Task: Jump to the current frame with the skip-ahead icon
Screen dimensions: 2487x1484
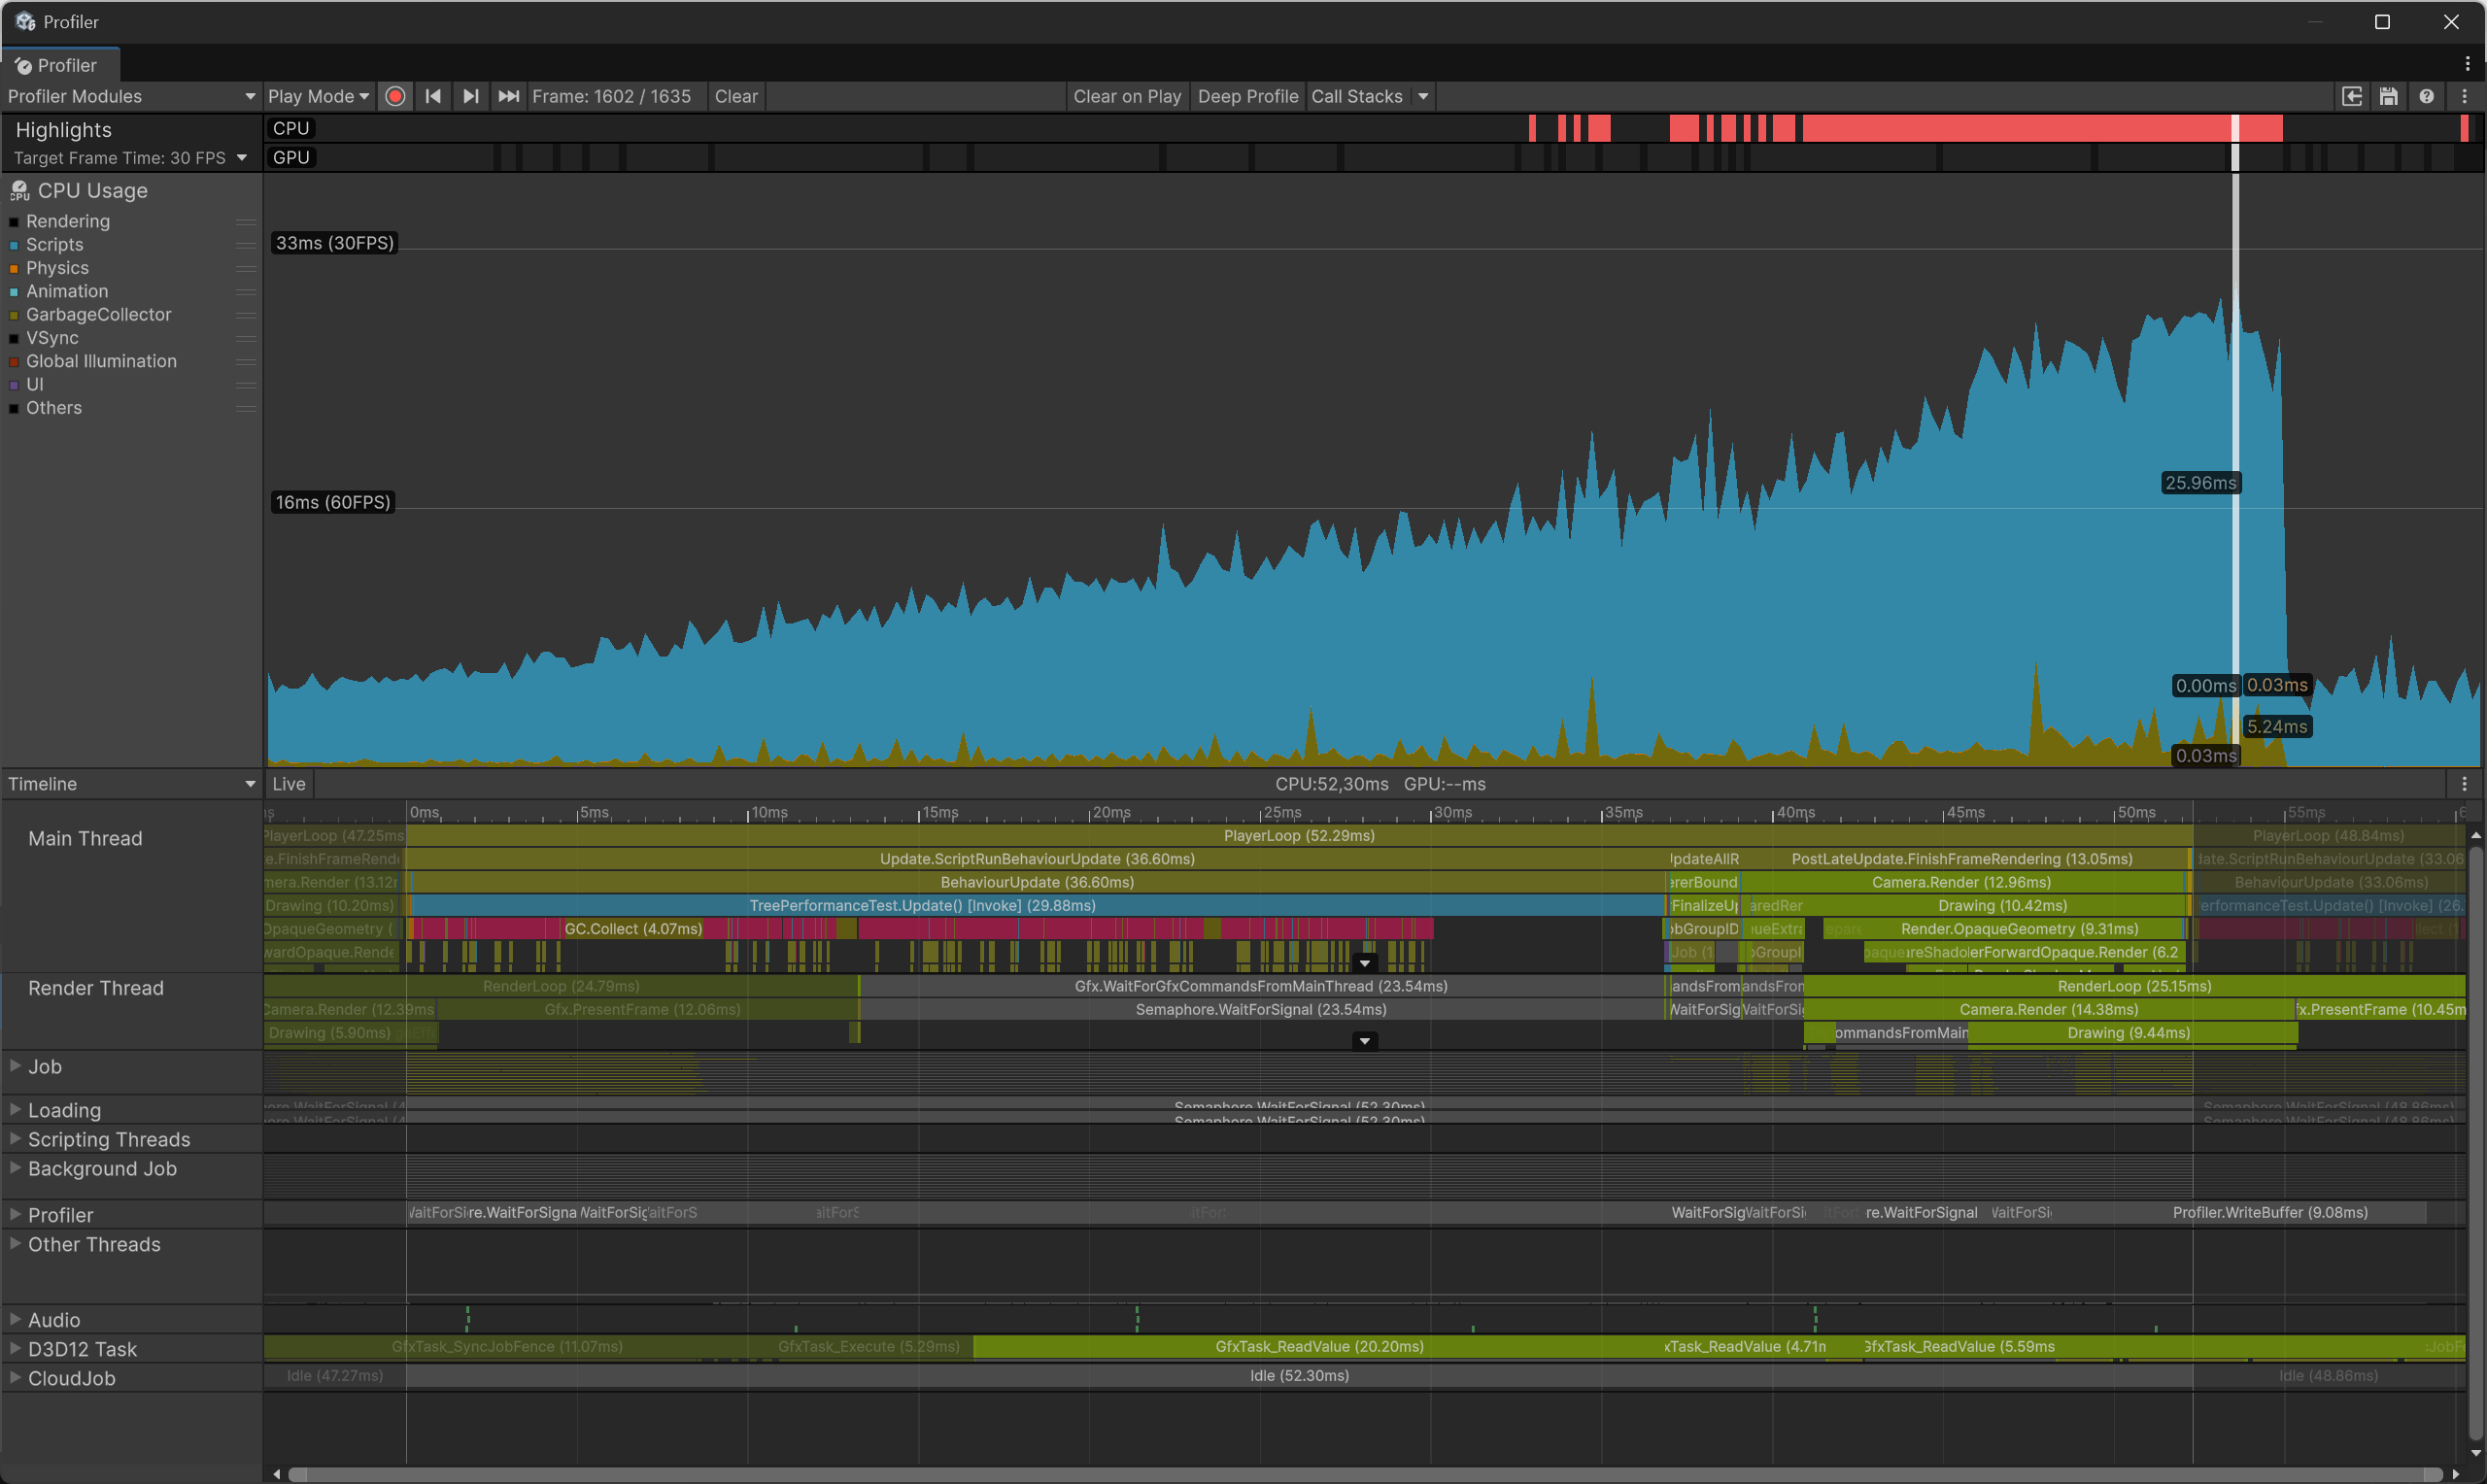Action: pyautogui.click(x=508, y=96)
